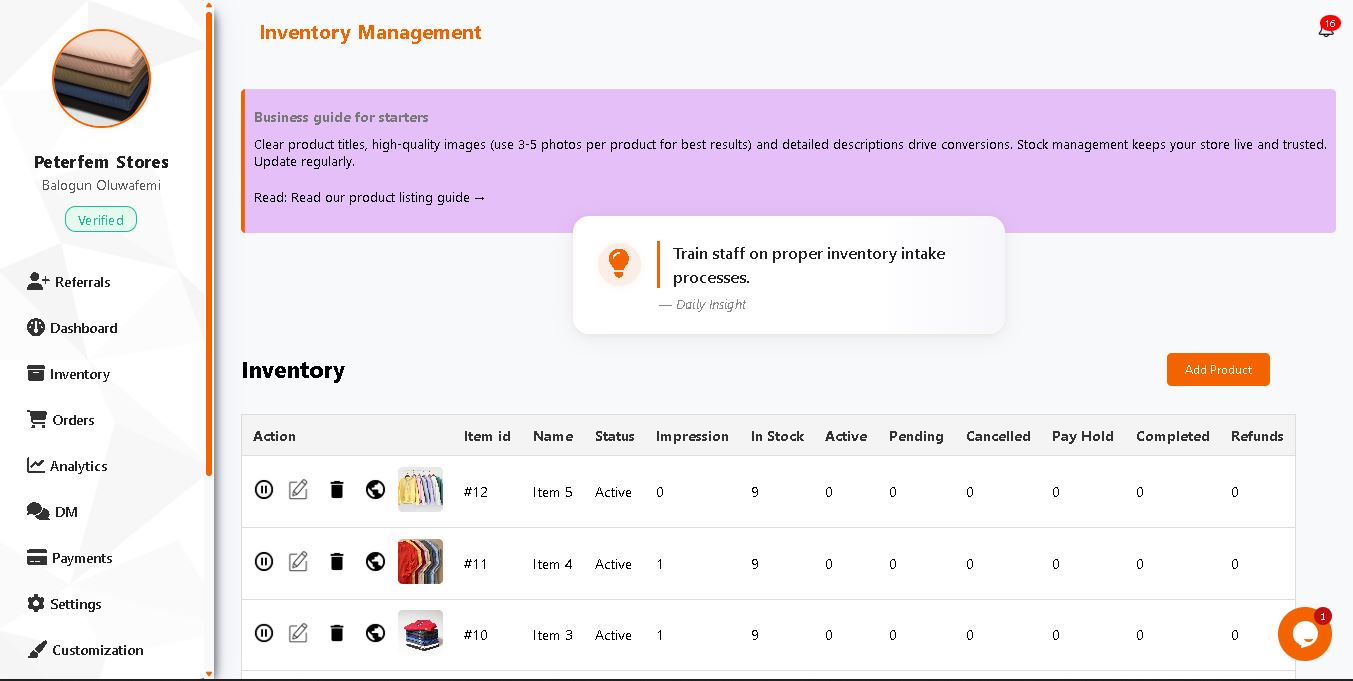Screen dimensions: 1353x681
Task: Navigate to the Dashboard
Action: pyautogui.click(x=83, y=328)
